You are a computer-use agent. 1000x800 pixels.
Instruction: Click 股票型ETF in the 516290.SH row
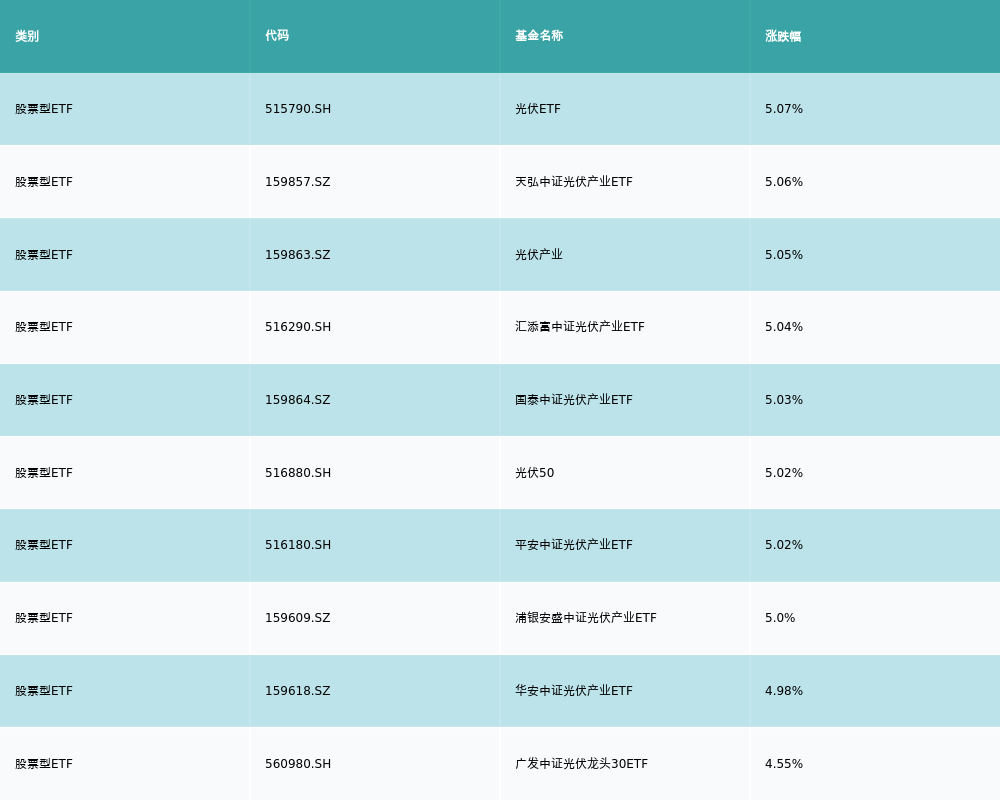pyautogui.click(x=44, y=327)
